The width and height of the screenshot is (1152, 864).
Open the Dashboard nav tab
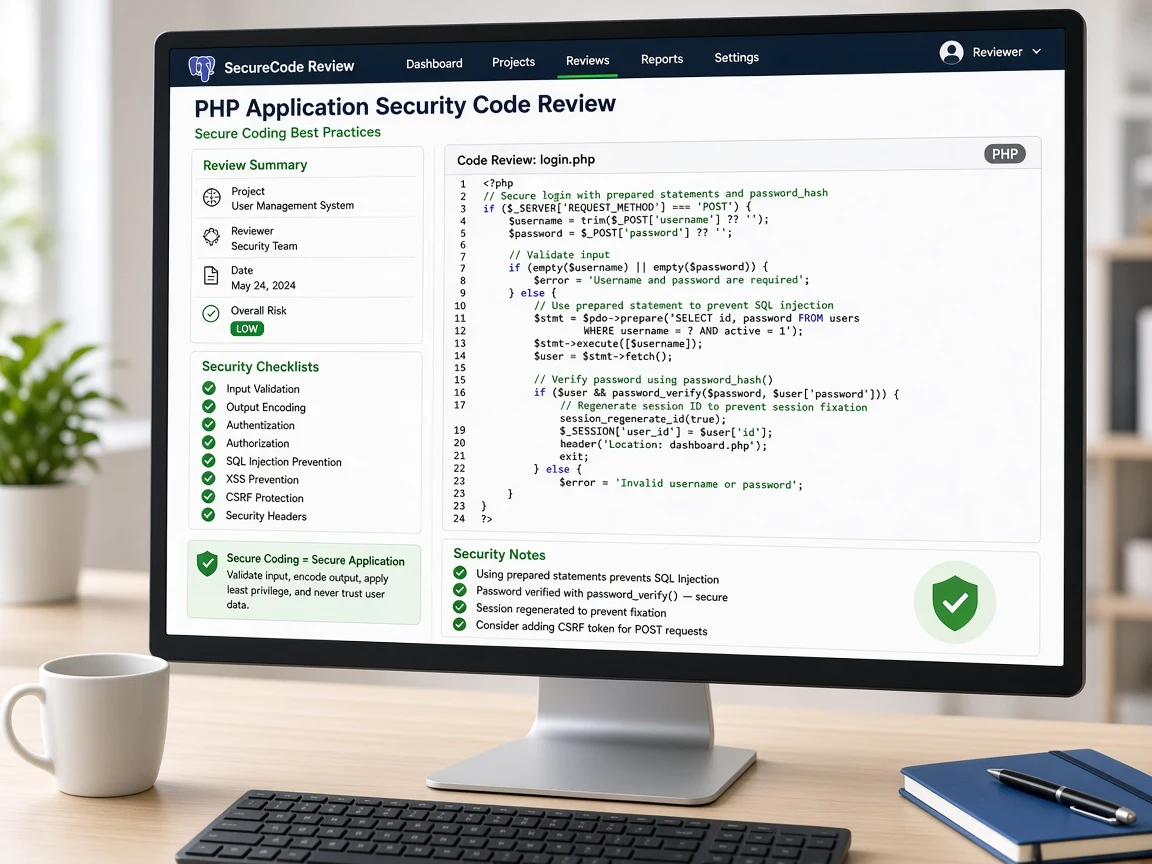click(x=434, y=64)
